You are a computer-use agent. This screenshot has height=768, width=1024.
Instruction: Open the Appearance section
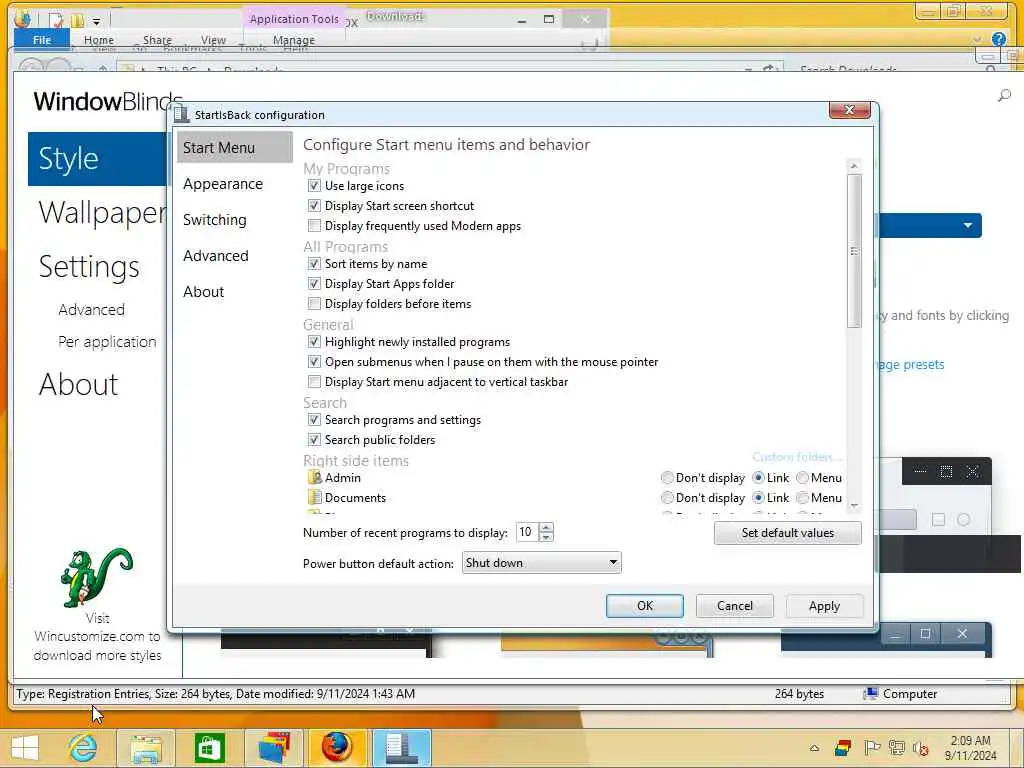point(223,184)
